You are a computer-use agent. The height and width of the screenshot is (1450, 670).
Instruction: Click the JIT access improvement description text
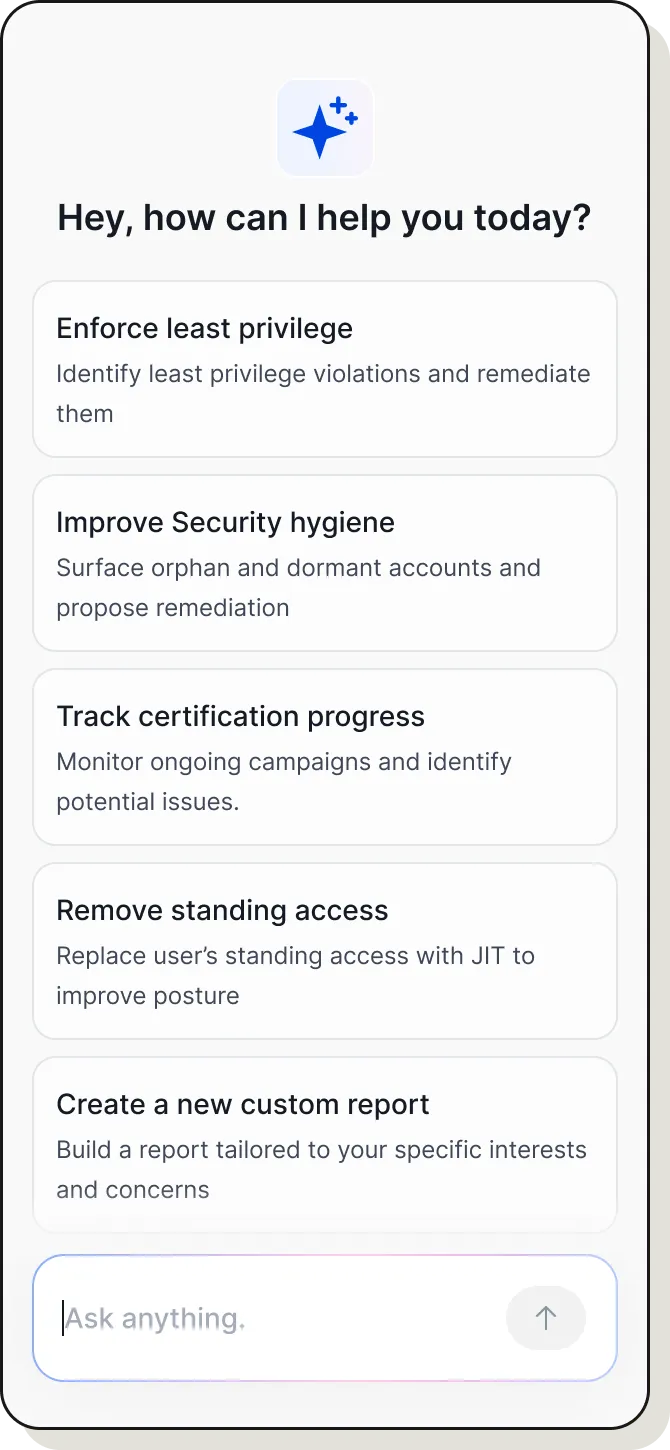(x=296, y=975)
